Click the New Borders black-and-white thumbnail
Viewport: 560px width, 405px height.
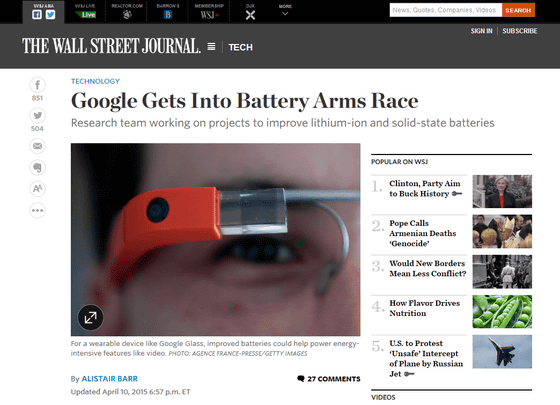(502, 271)
